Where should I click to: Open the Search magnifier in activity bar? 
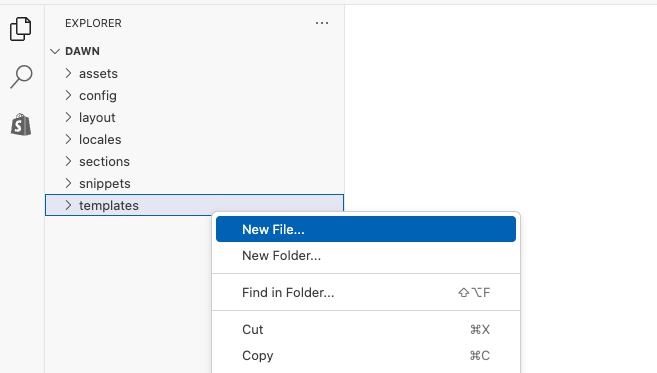pyautogui.click(x=21, y=77)
